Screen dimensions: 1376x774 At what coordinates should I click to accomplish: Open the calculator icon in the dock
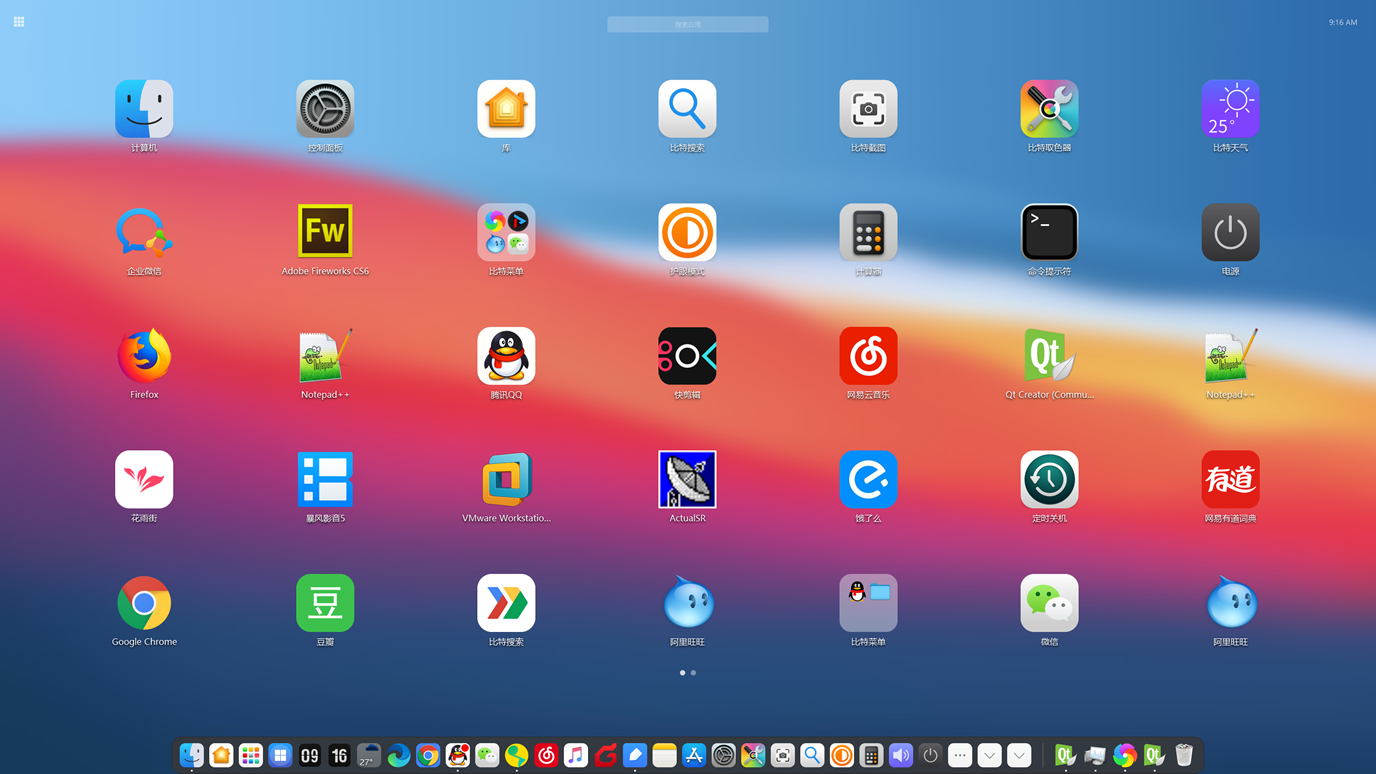pyautogui.click(x=871, y=756)
